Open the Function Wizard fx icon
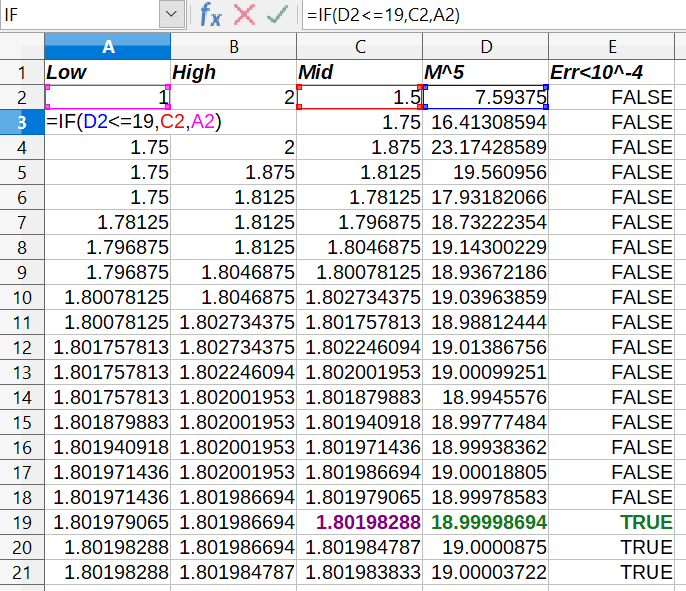 coord(210,15)
